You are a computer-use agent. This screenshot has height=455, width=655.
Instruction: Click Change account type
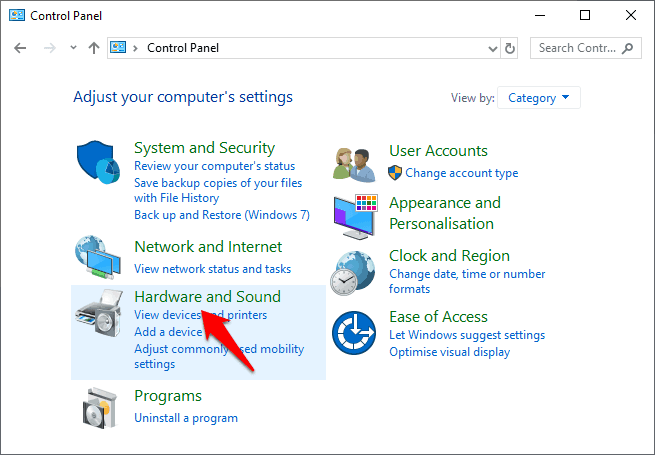(462, 173)
